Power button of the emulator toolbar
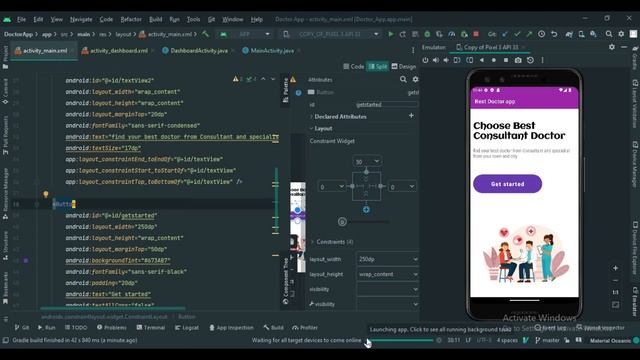The height and width of the screenshot is (360, 640). [x=425, y=60]
